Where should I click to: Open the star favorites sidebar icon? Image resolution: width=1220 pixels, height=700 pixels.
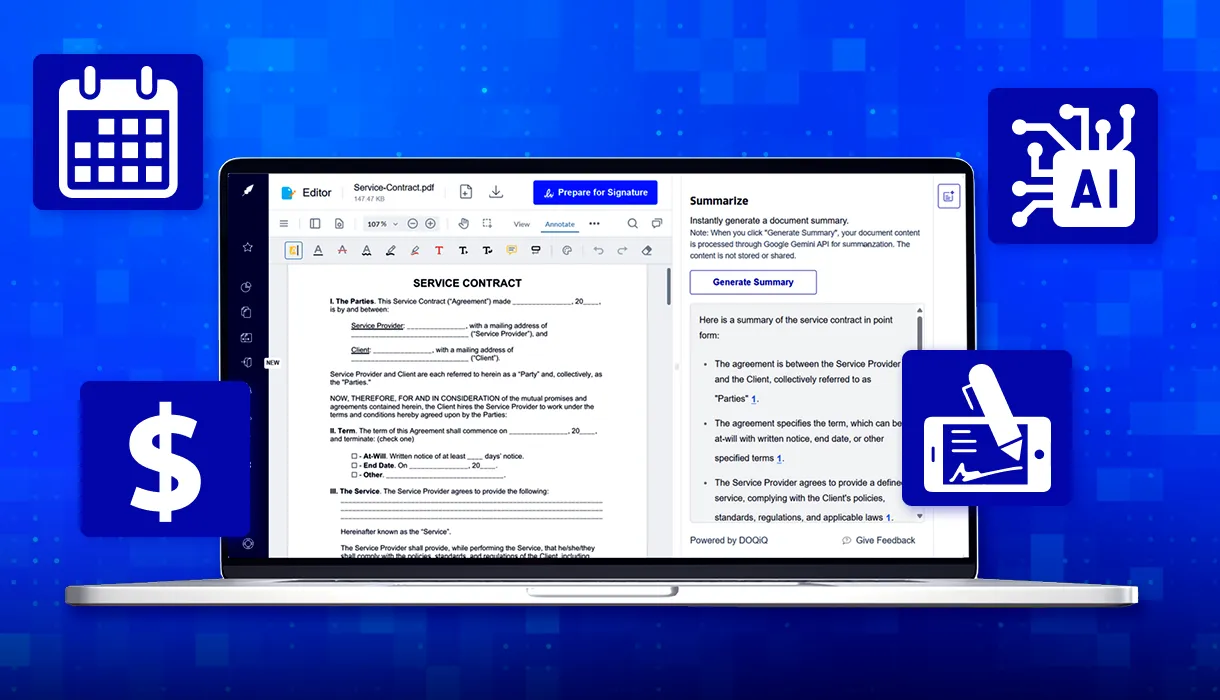click(247, 247)
